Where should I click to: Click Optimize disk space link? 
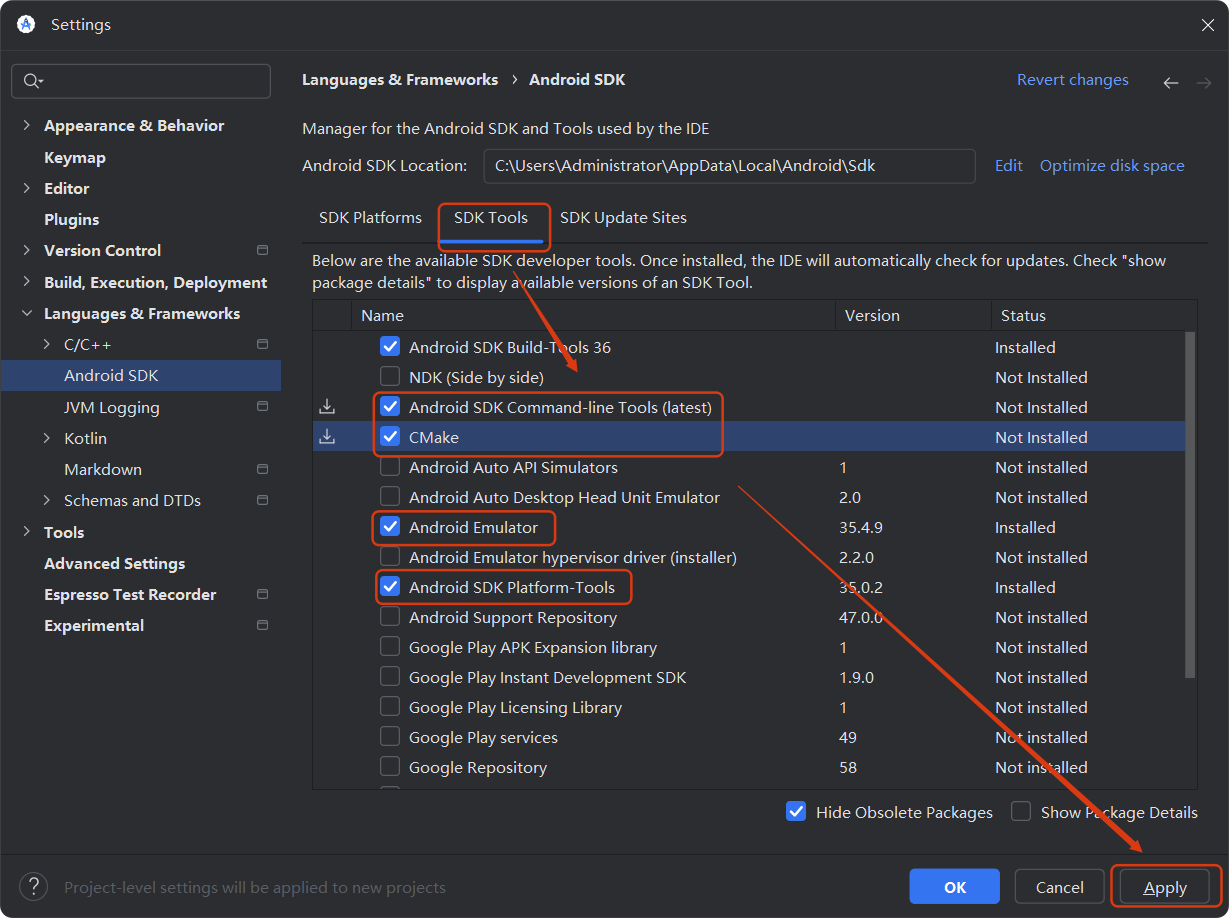pyautogui.click(x=1112, y=166)
